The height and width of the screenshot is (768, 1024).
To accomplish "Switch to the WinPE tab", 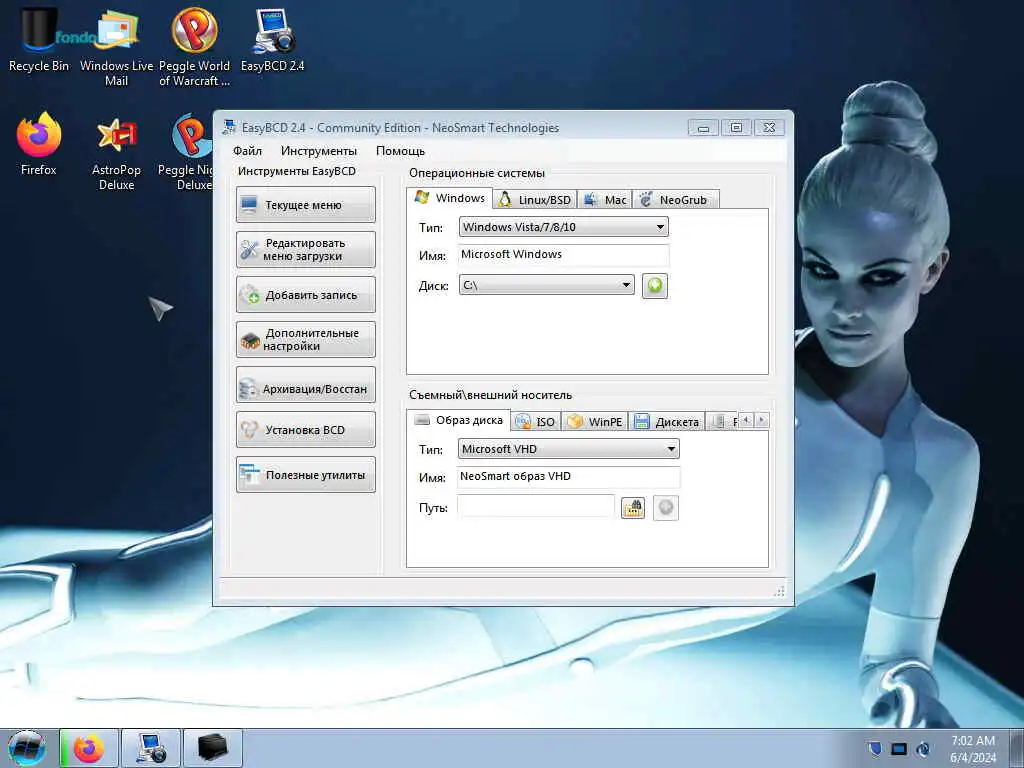I will [595, 422].
